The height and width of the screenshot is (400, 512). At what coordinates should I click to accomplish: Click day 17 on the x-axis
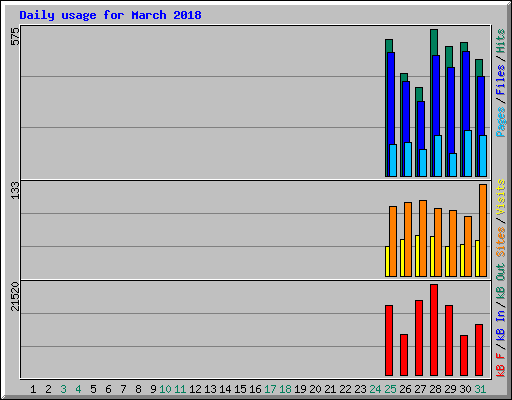pos(270,389)
